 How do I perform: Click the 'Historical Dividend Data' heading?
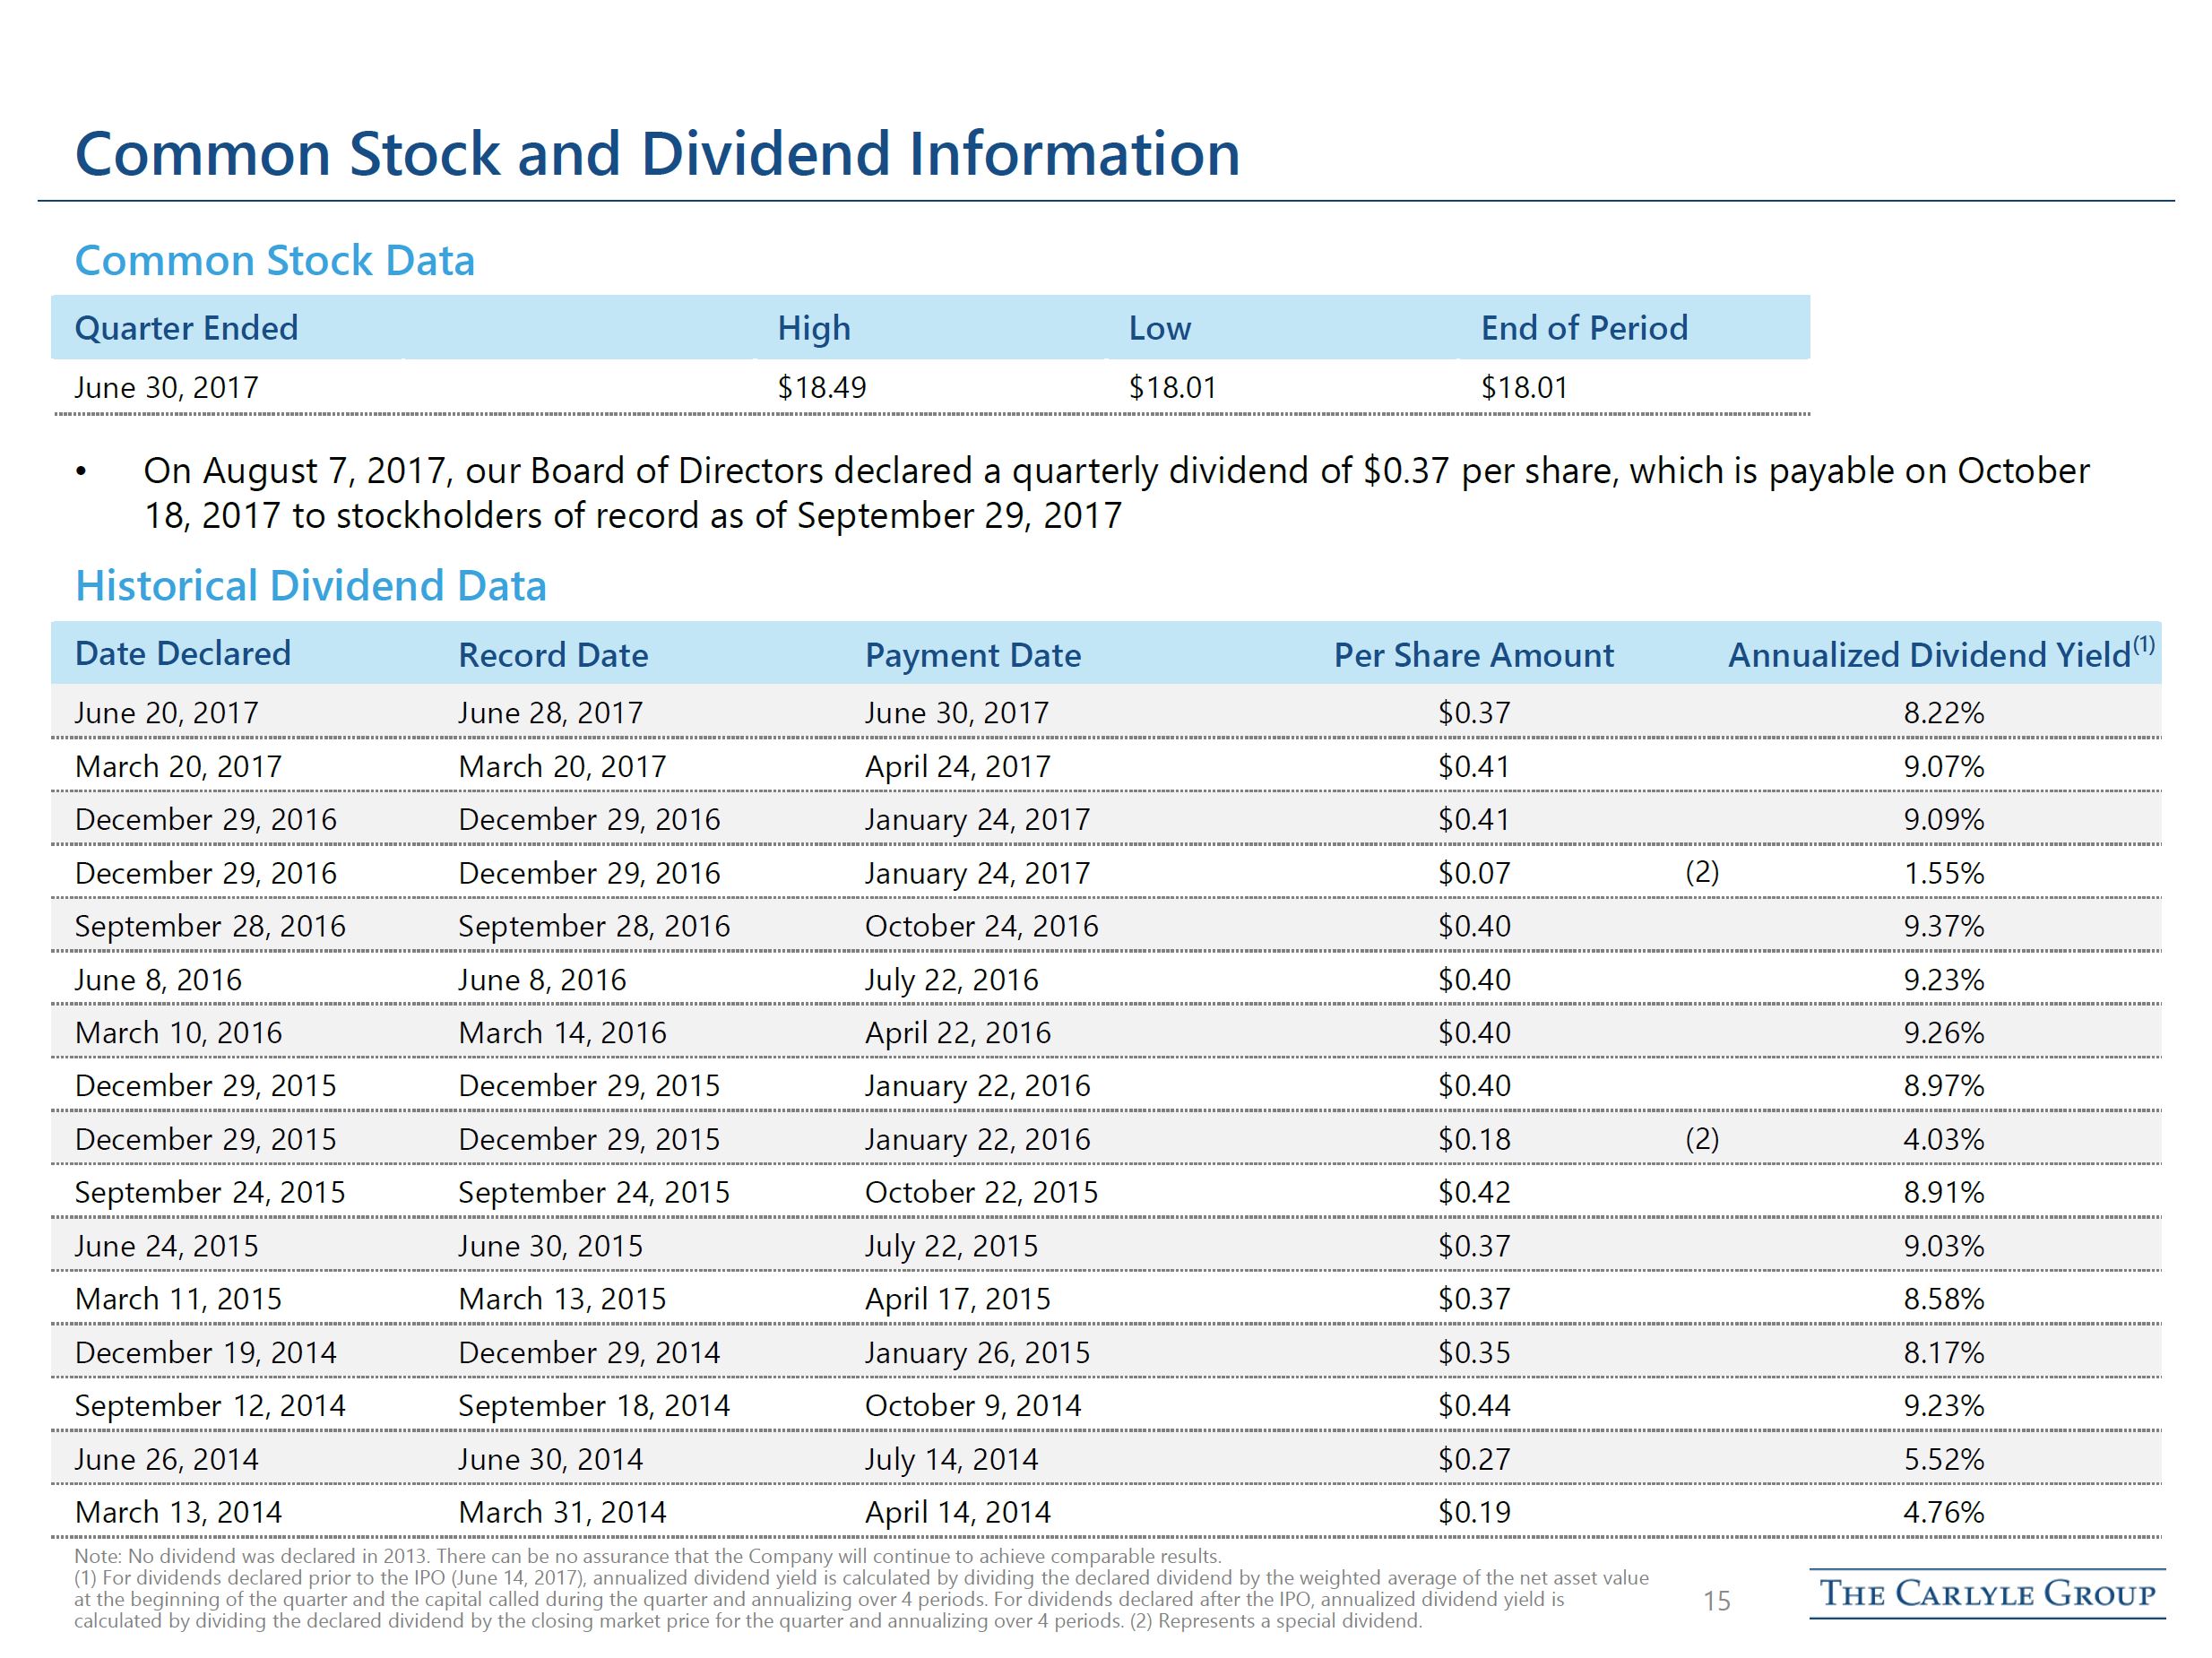[x=311, y=586]
